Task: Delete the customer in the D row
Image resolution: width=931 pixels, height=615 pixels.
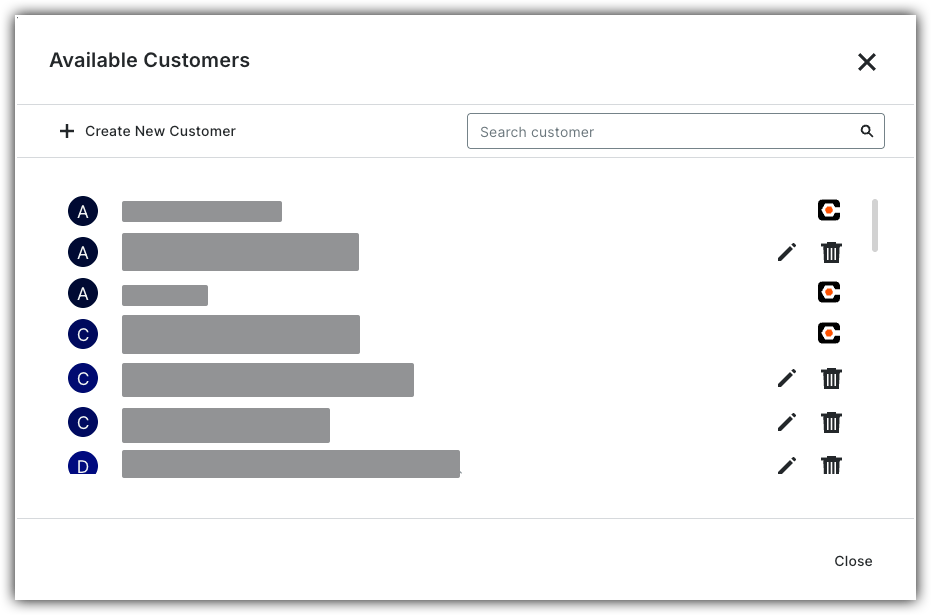Action: pyautogui.click(x=831, y=465)
